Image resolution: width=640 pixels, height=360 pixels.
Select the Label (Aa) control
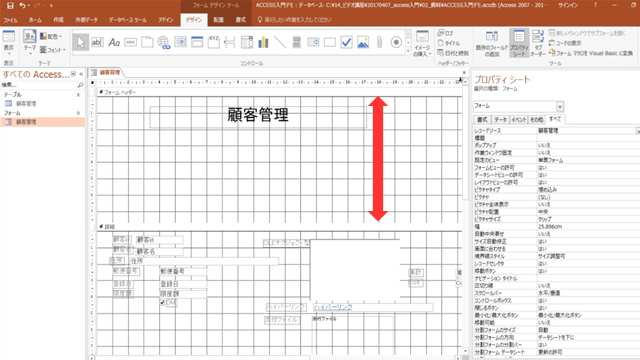coord(114,42)
